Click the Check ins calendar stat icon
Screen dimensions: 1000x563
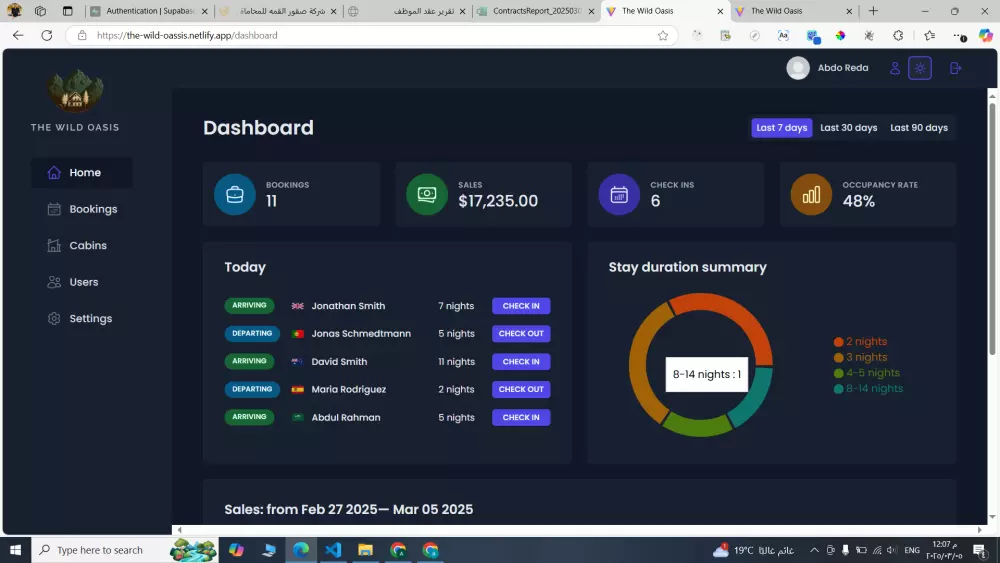pyautogui.click(x=619, y=194)
